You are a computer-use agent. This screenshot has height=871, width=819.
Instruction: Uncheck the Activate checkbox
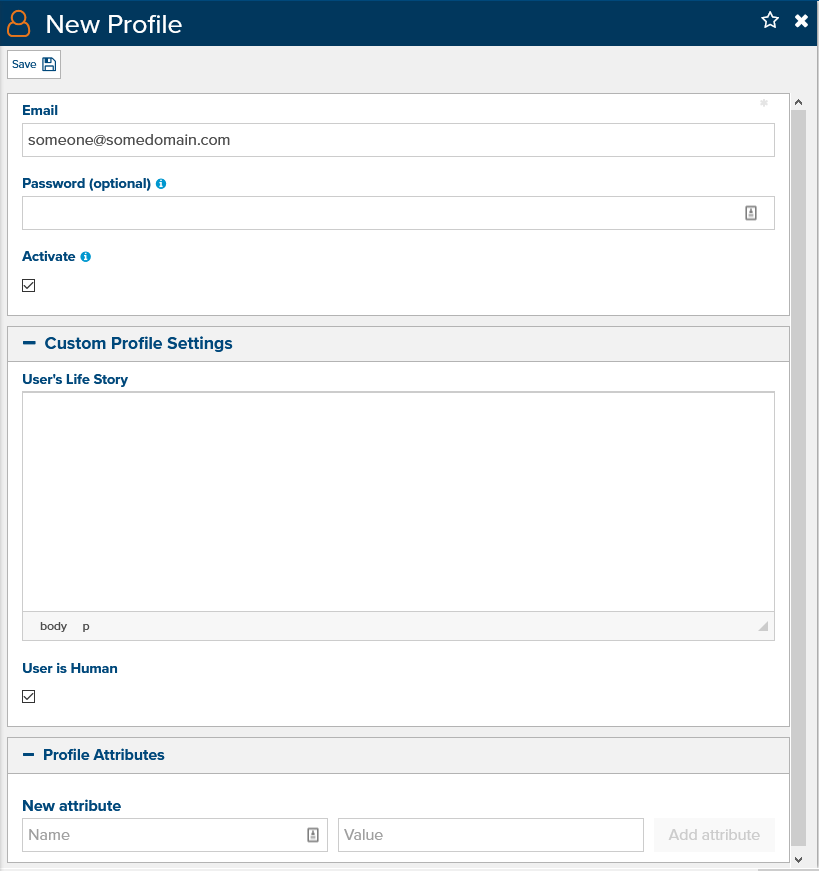28,286
